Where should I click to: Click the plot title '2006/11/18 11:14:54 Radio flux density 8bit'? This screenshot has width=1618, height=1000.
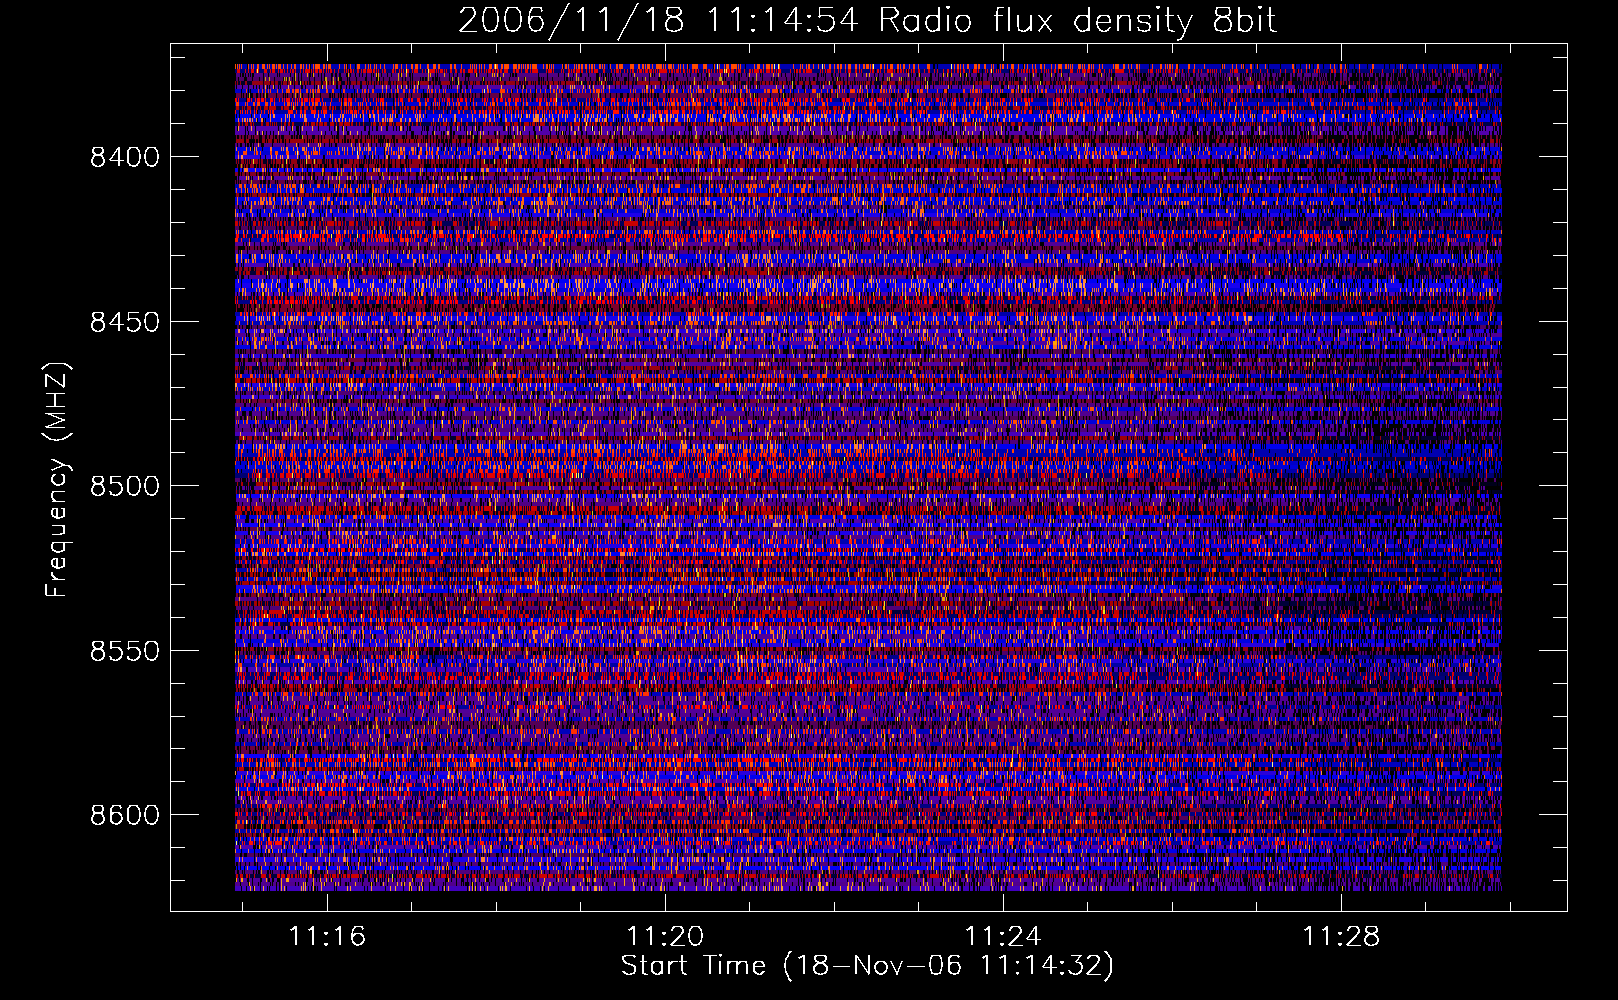[867, 20]
